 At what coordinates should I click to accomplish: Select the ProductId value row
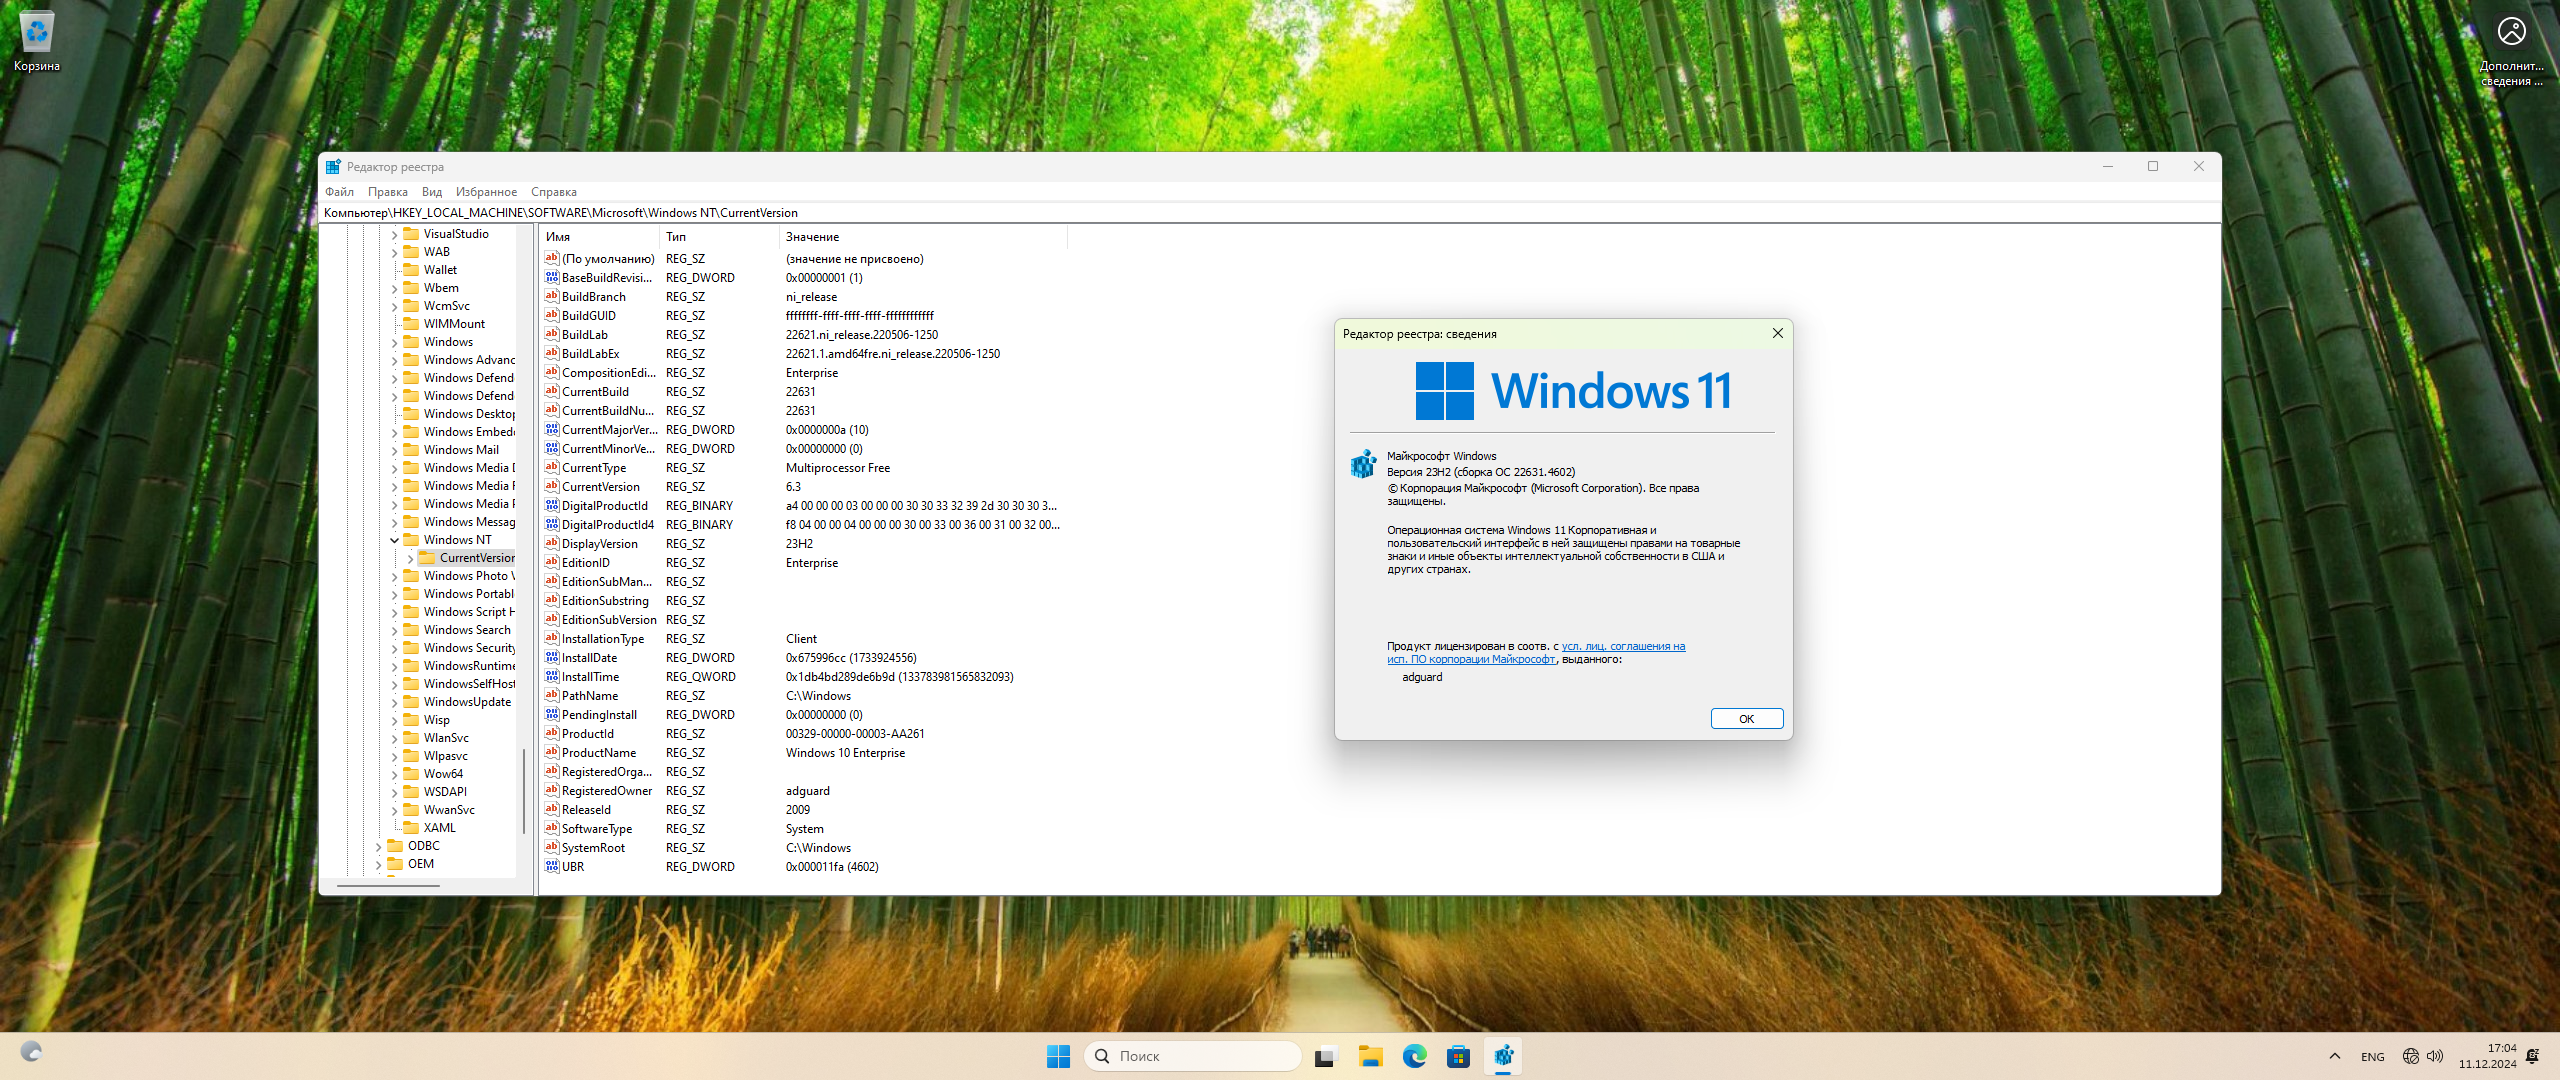(802, 733)
